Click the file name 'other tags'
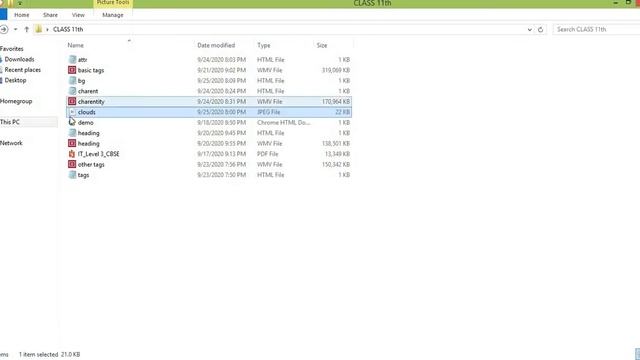This screenshot has width=640, height=360. point(91,164)
